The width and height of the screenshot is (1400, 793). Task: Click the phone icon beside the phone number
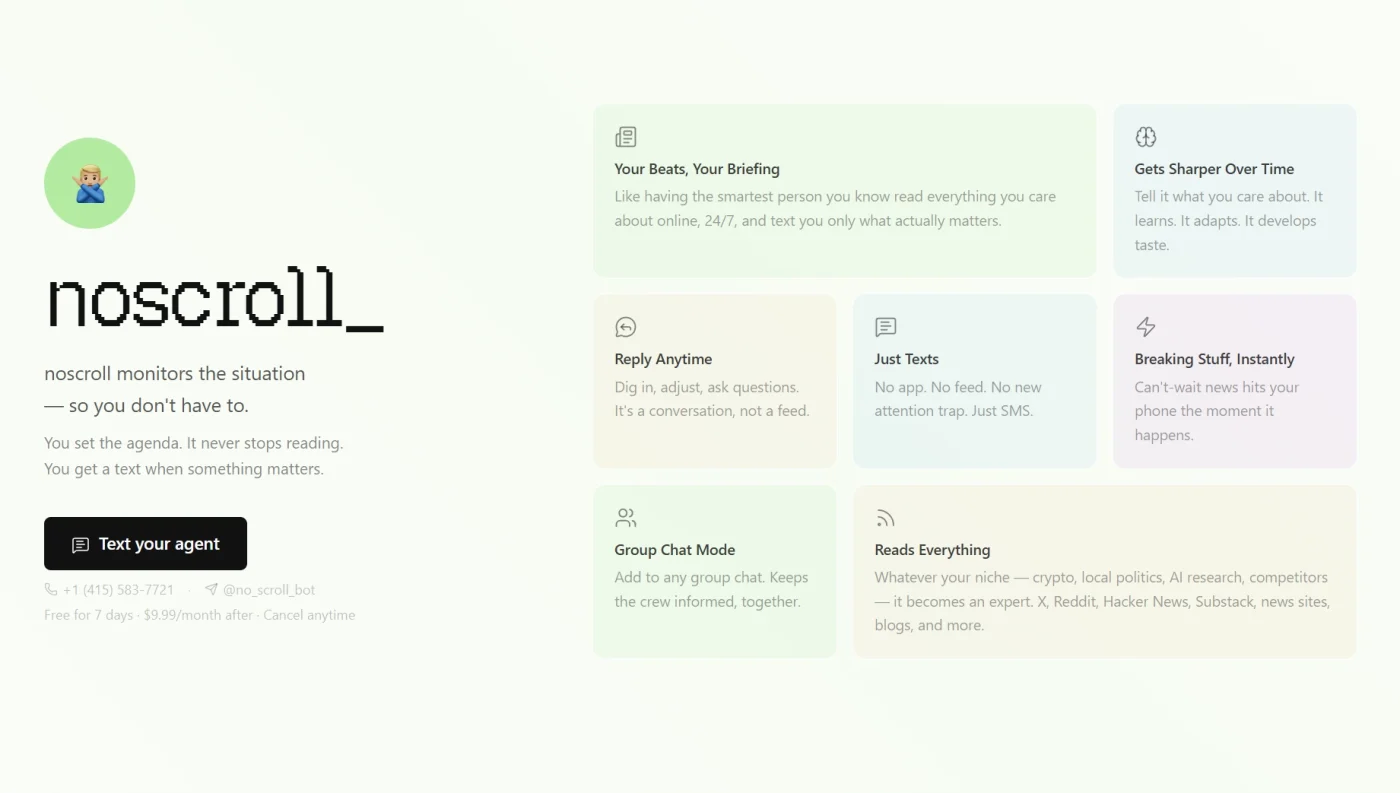51,590
